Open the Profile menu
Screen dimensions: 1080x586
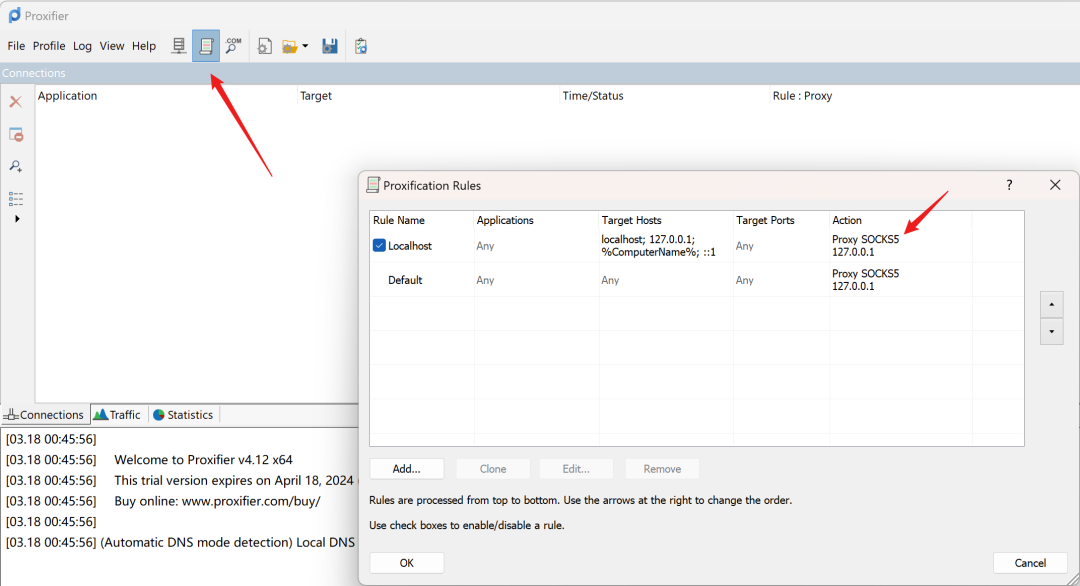[49, 46]
